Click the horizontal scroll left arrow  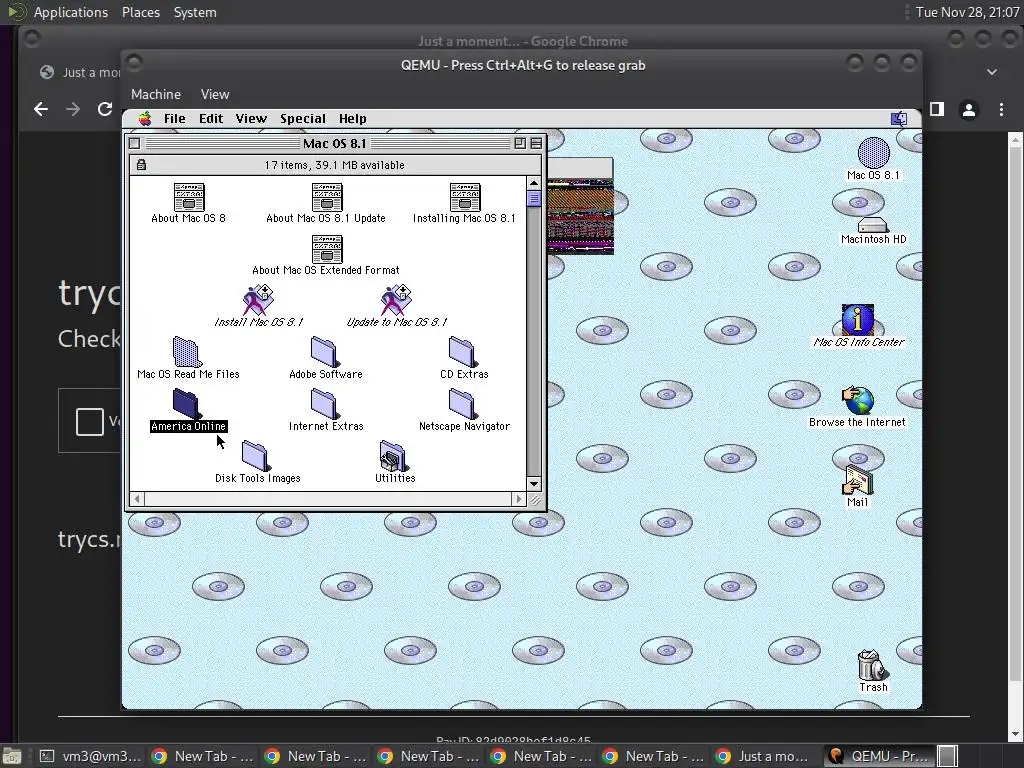(x=137, y=499)
